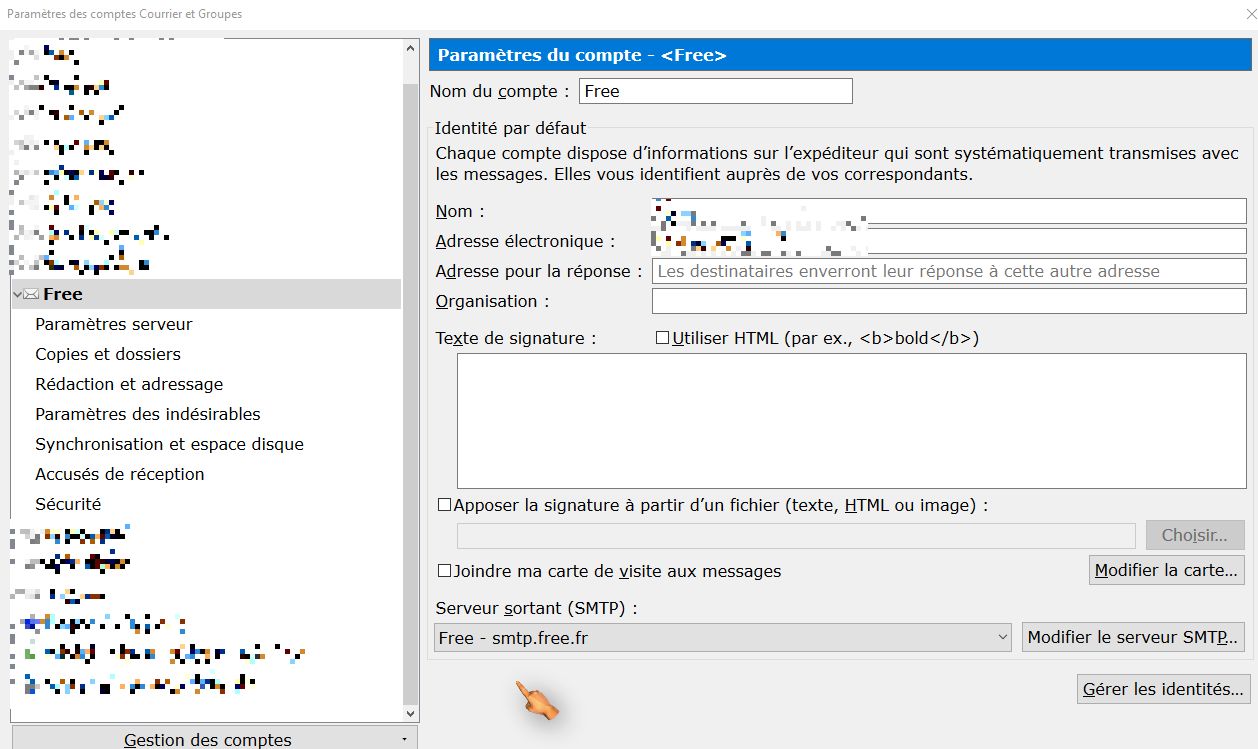Click the account list scroll-down arrow

coord(410,713)
